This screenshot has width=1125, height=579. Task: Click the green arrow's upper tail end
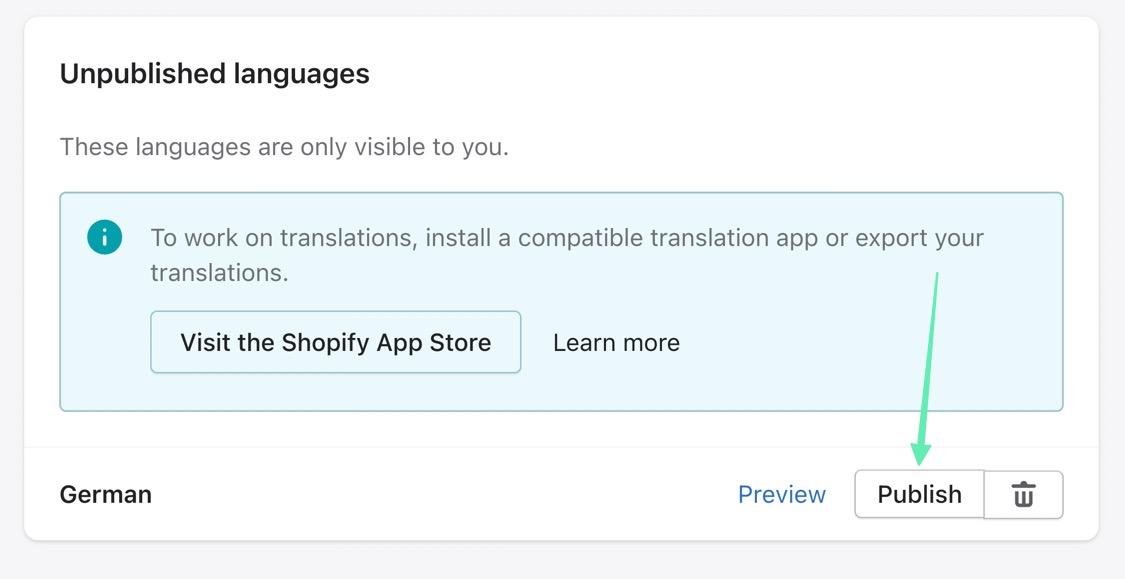click(x=937, y=277)
